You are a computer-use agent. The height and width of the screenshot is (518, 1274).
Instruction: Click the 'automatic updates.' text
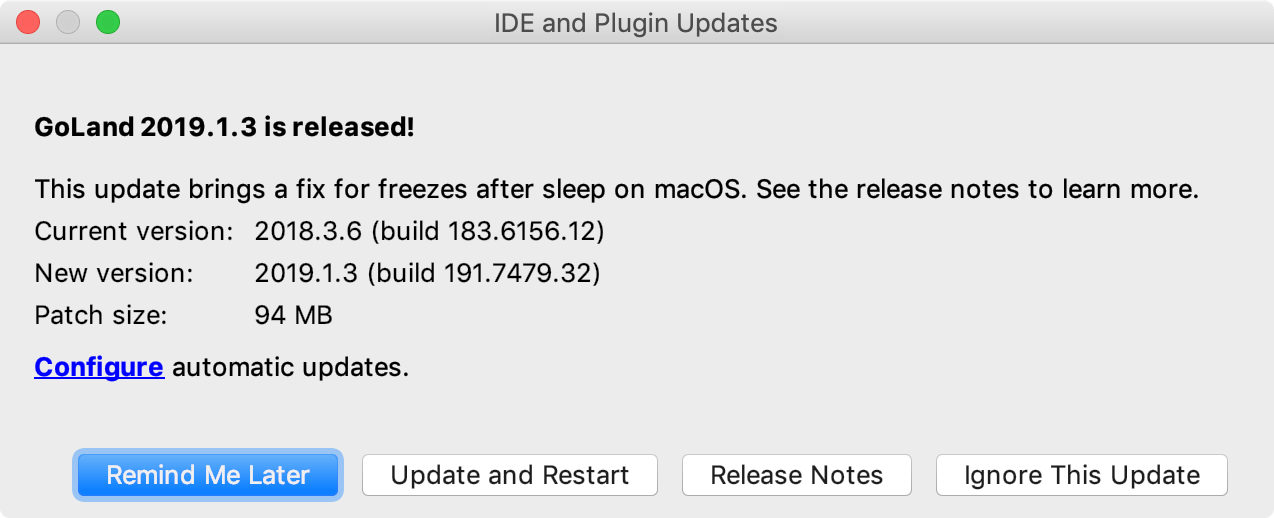(x=290, y=367)
